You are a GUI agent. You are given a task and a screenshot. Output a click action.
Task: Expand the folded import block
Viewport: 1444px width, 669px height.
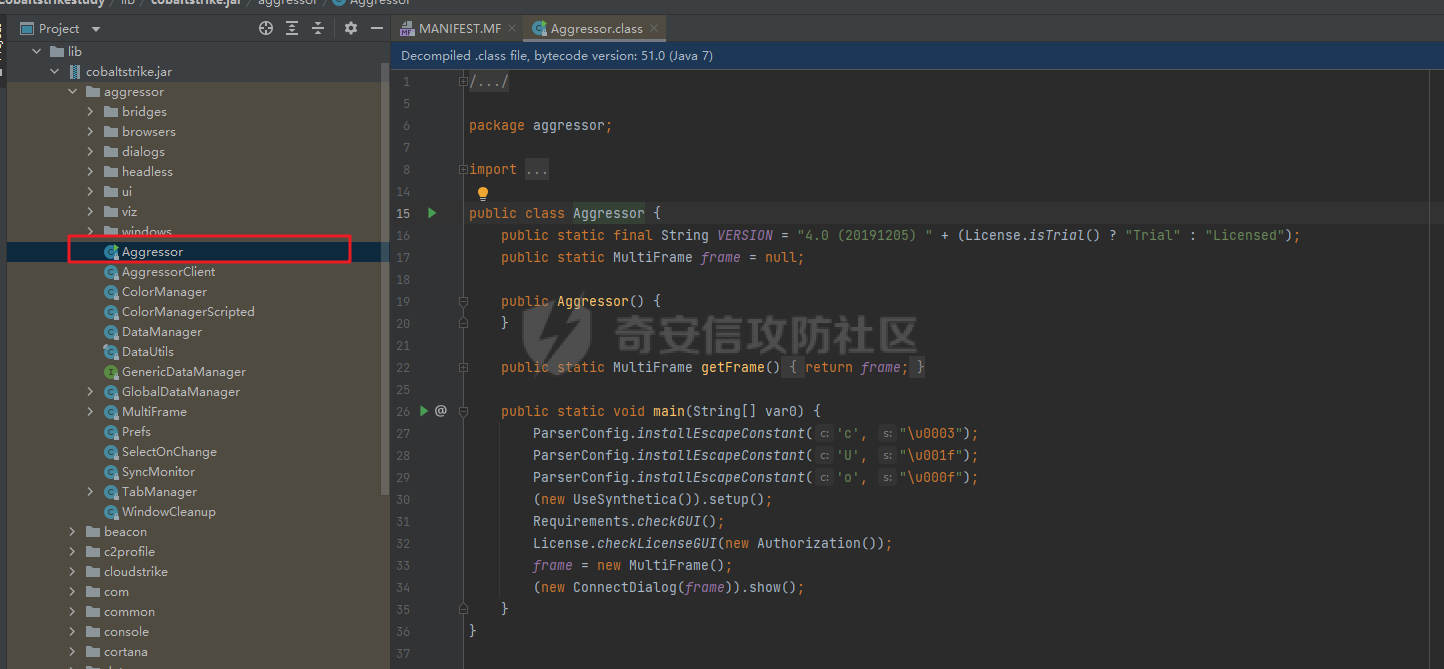pyautogui.click(x=463, y=169)
